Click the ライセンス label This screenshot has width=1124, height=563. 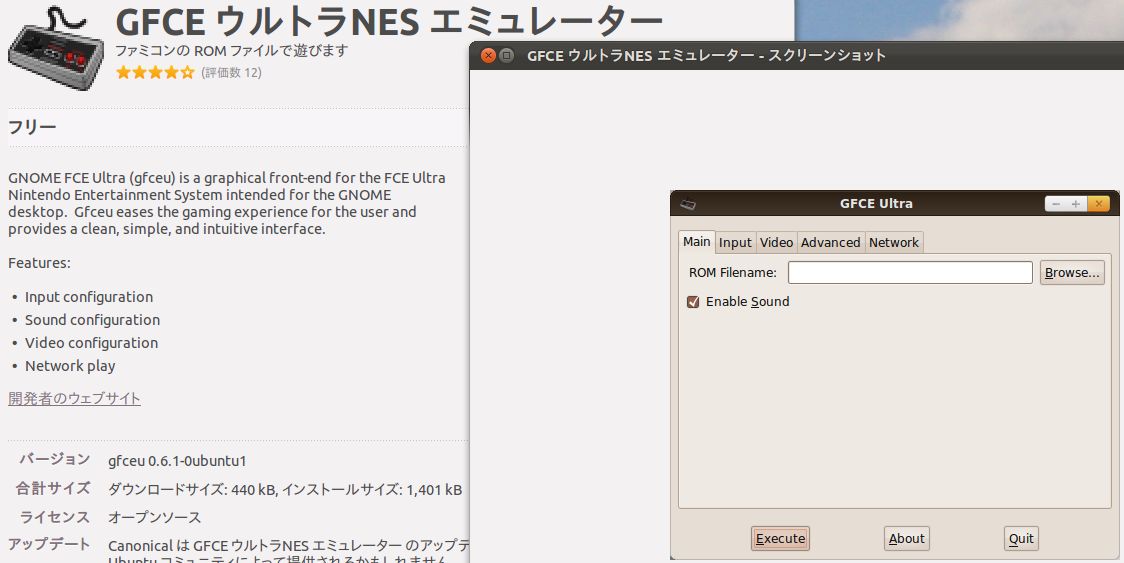pos(54,517)
